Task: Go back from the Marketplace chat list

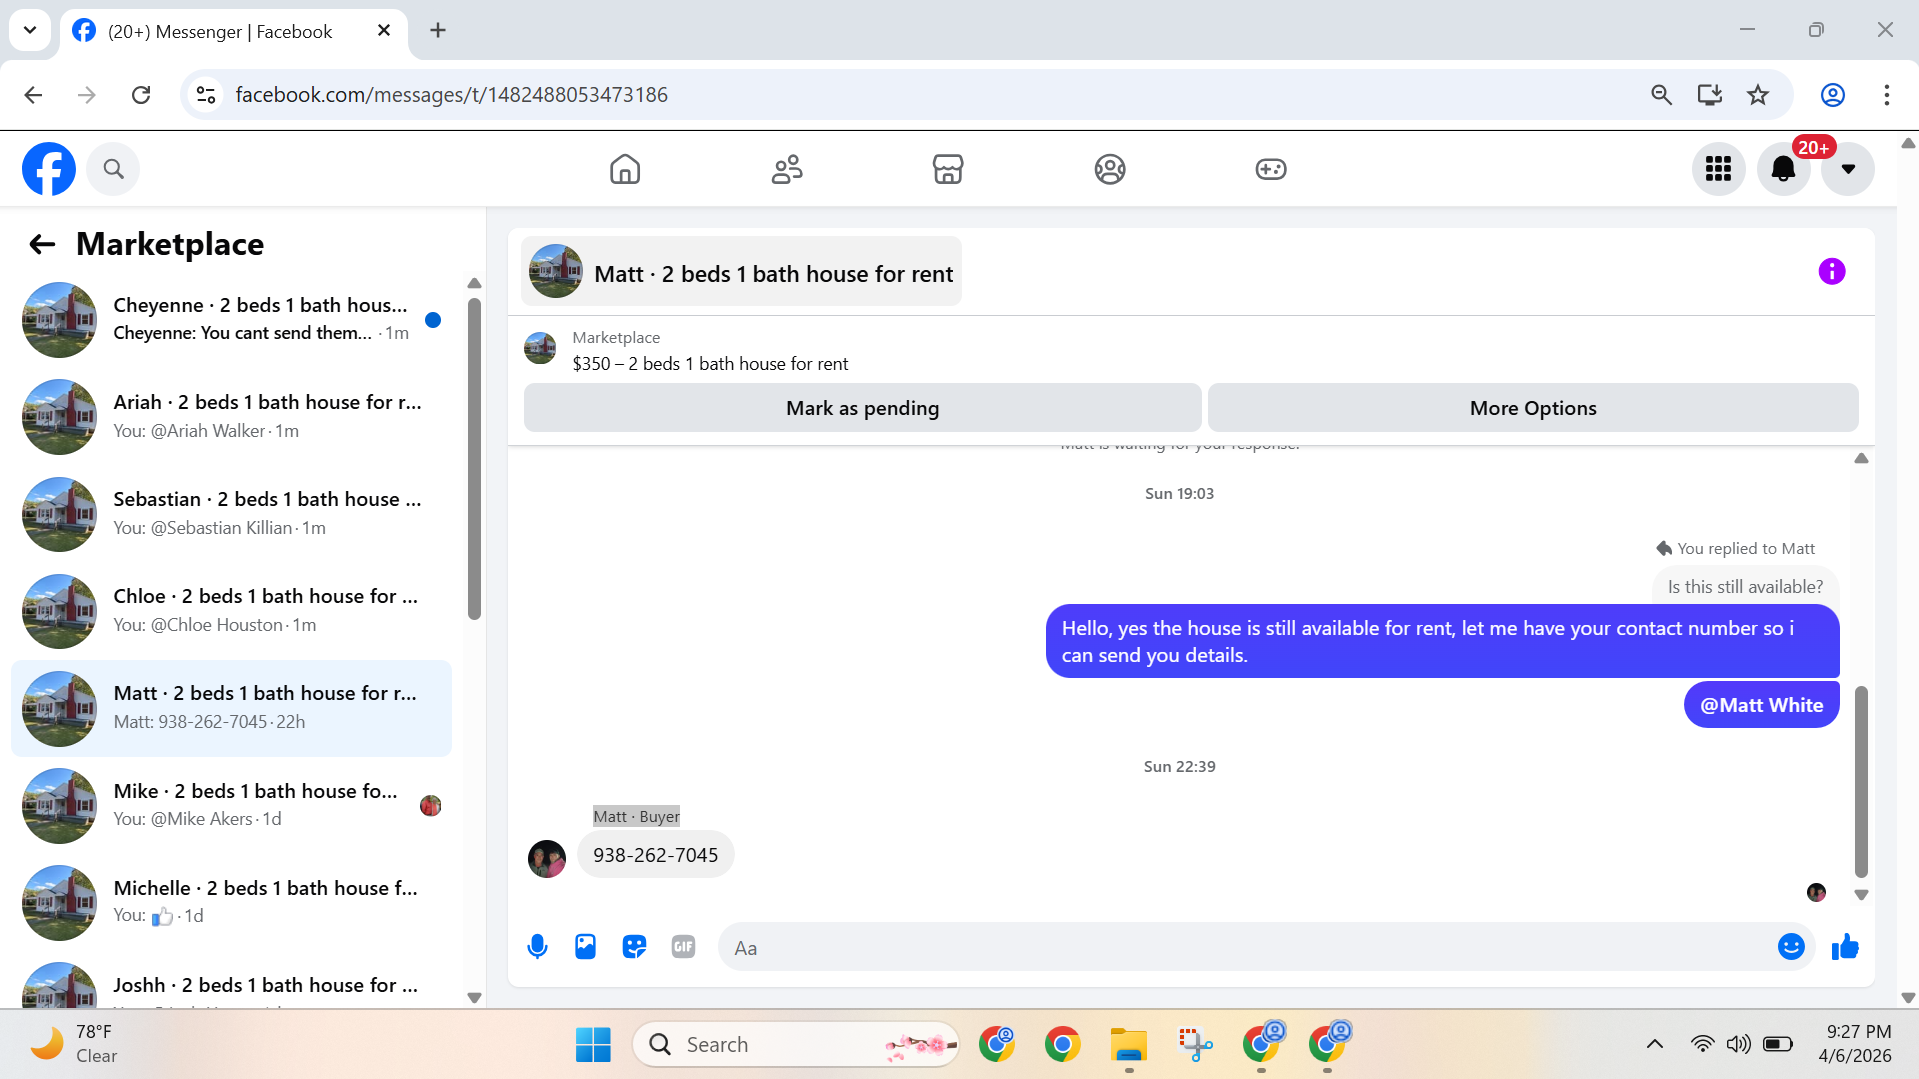Action: (x=42, y=244)
